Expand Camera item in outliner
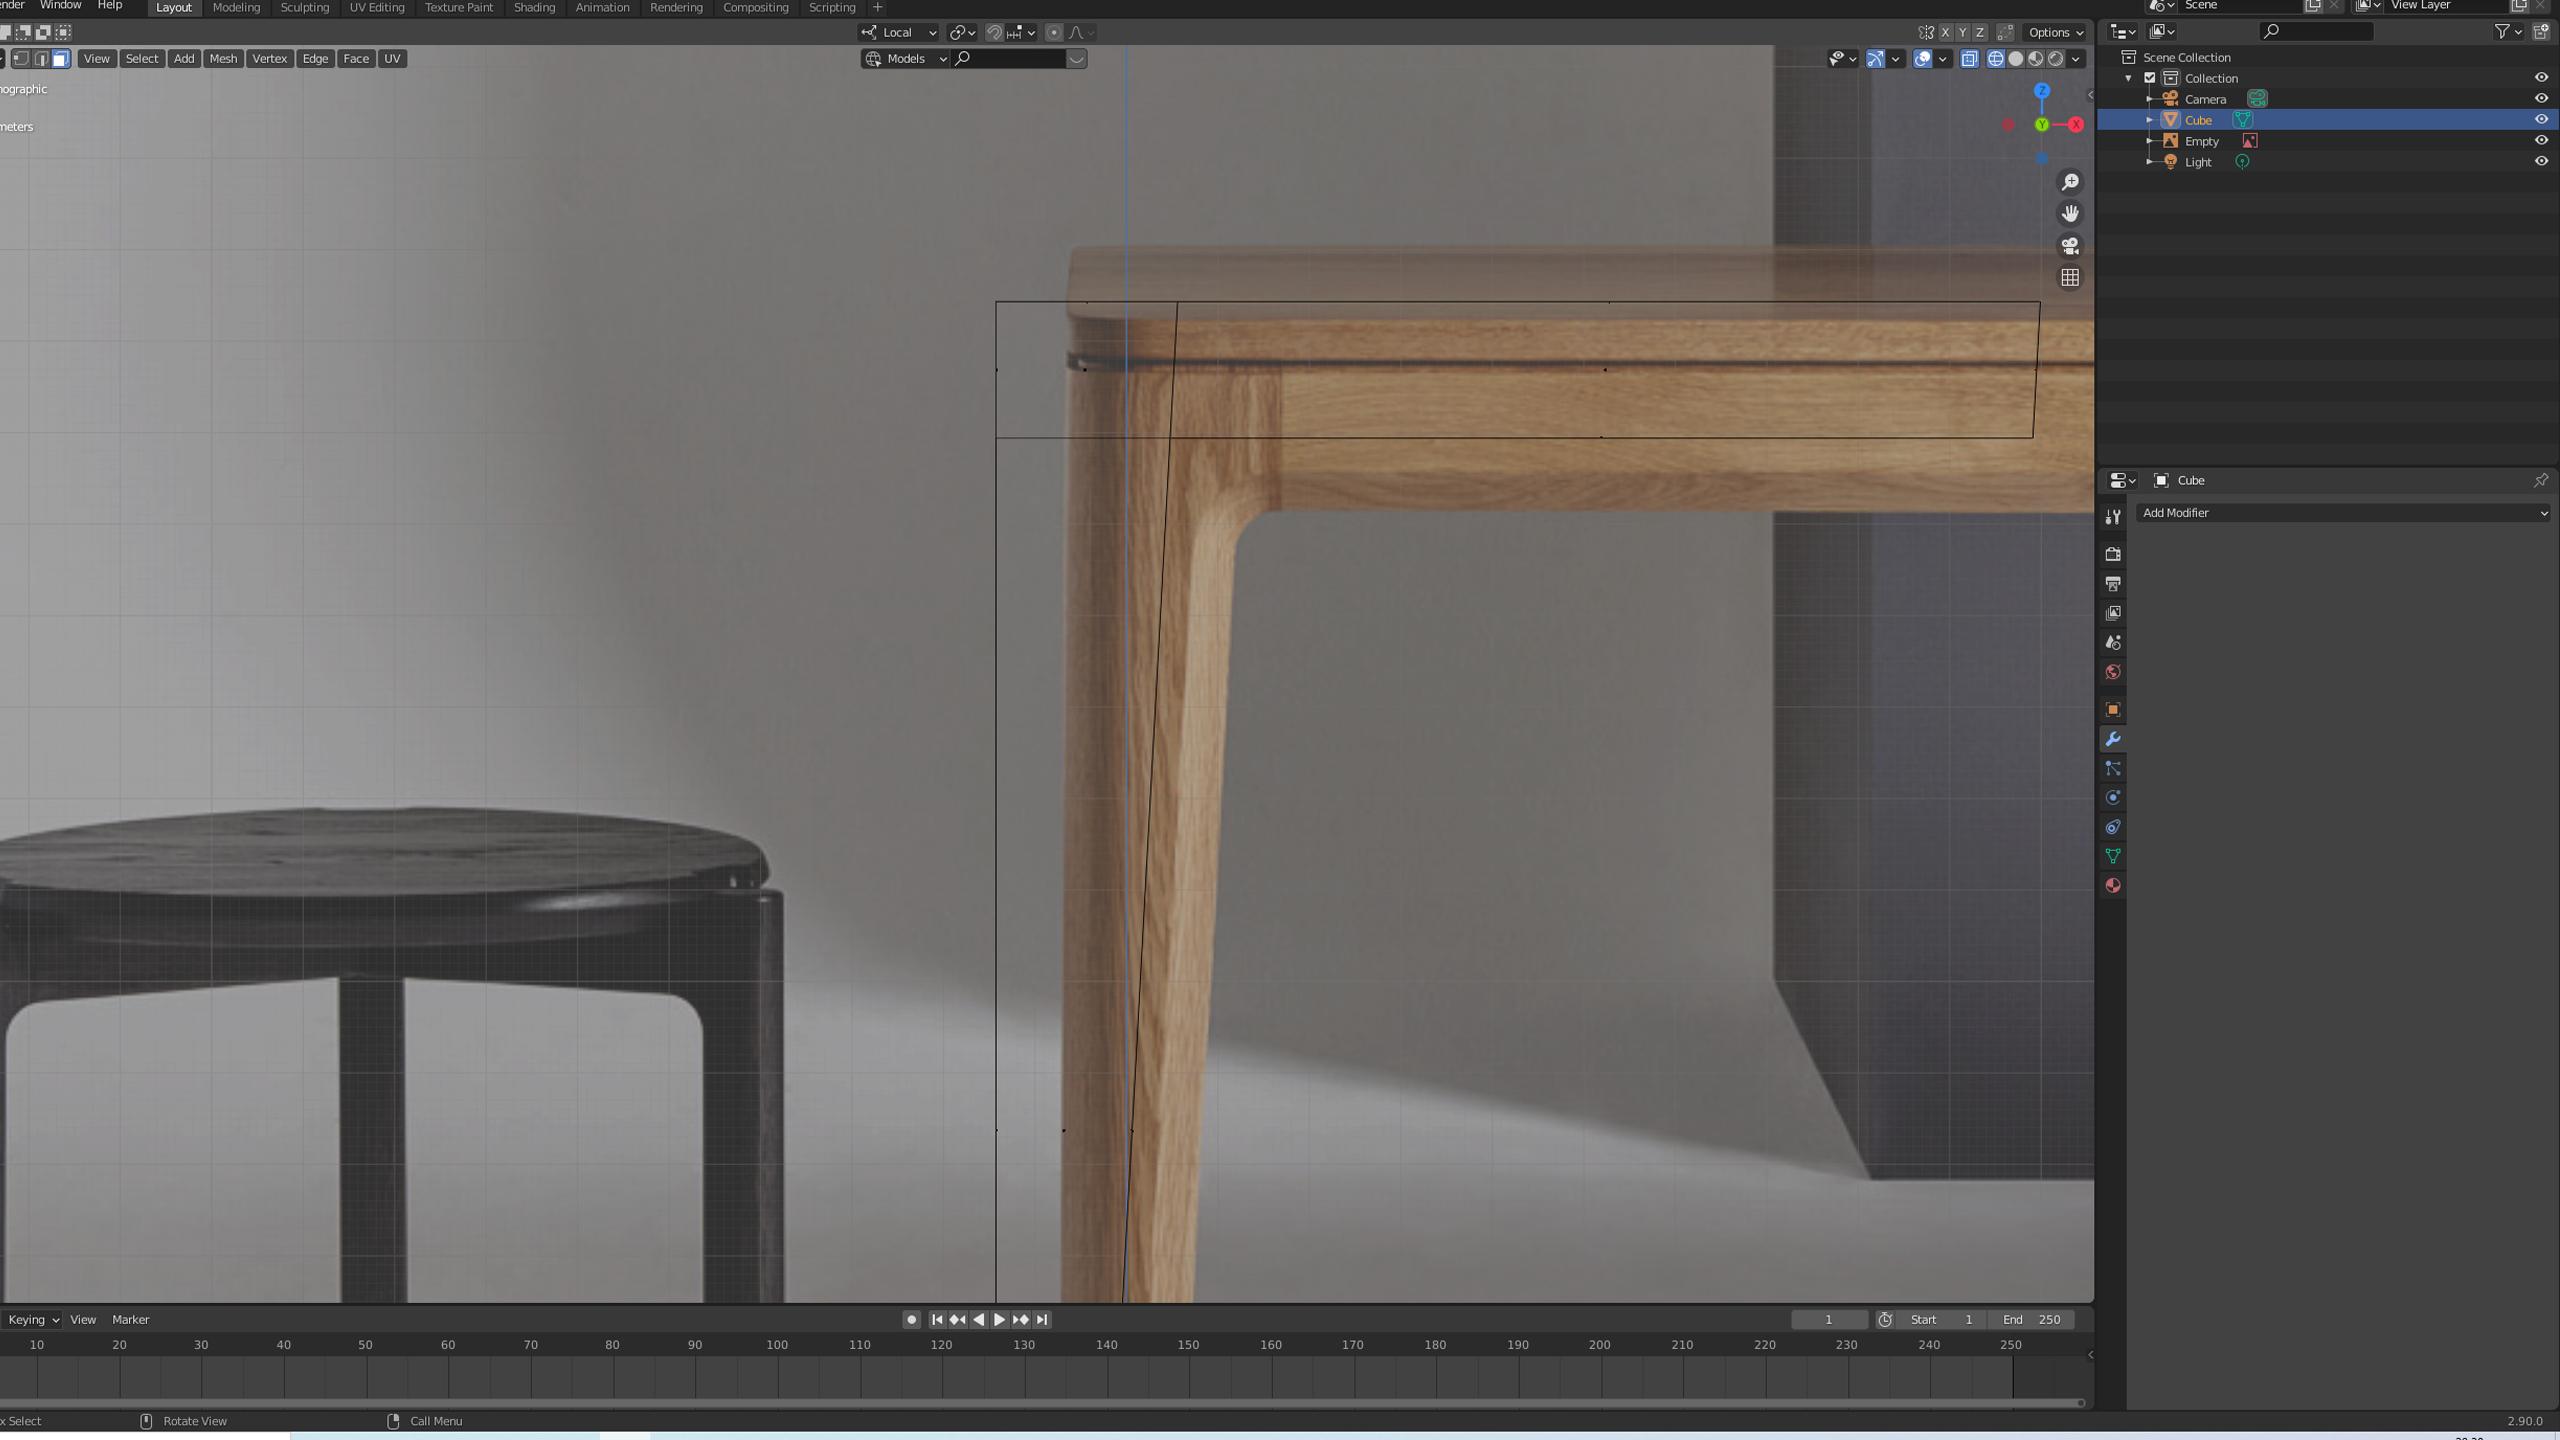 [x=2149, y=99]
